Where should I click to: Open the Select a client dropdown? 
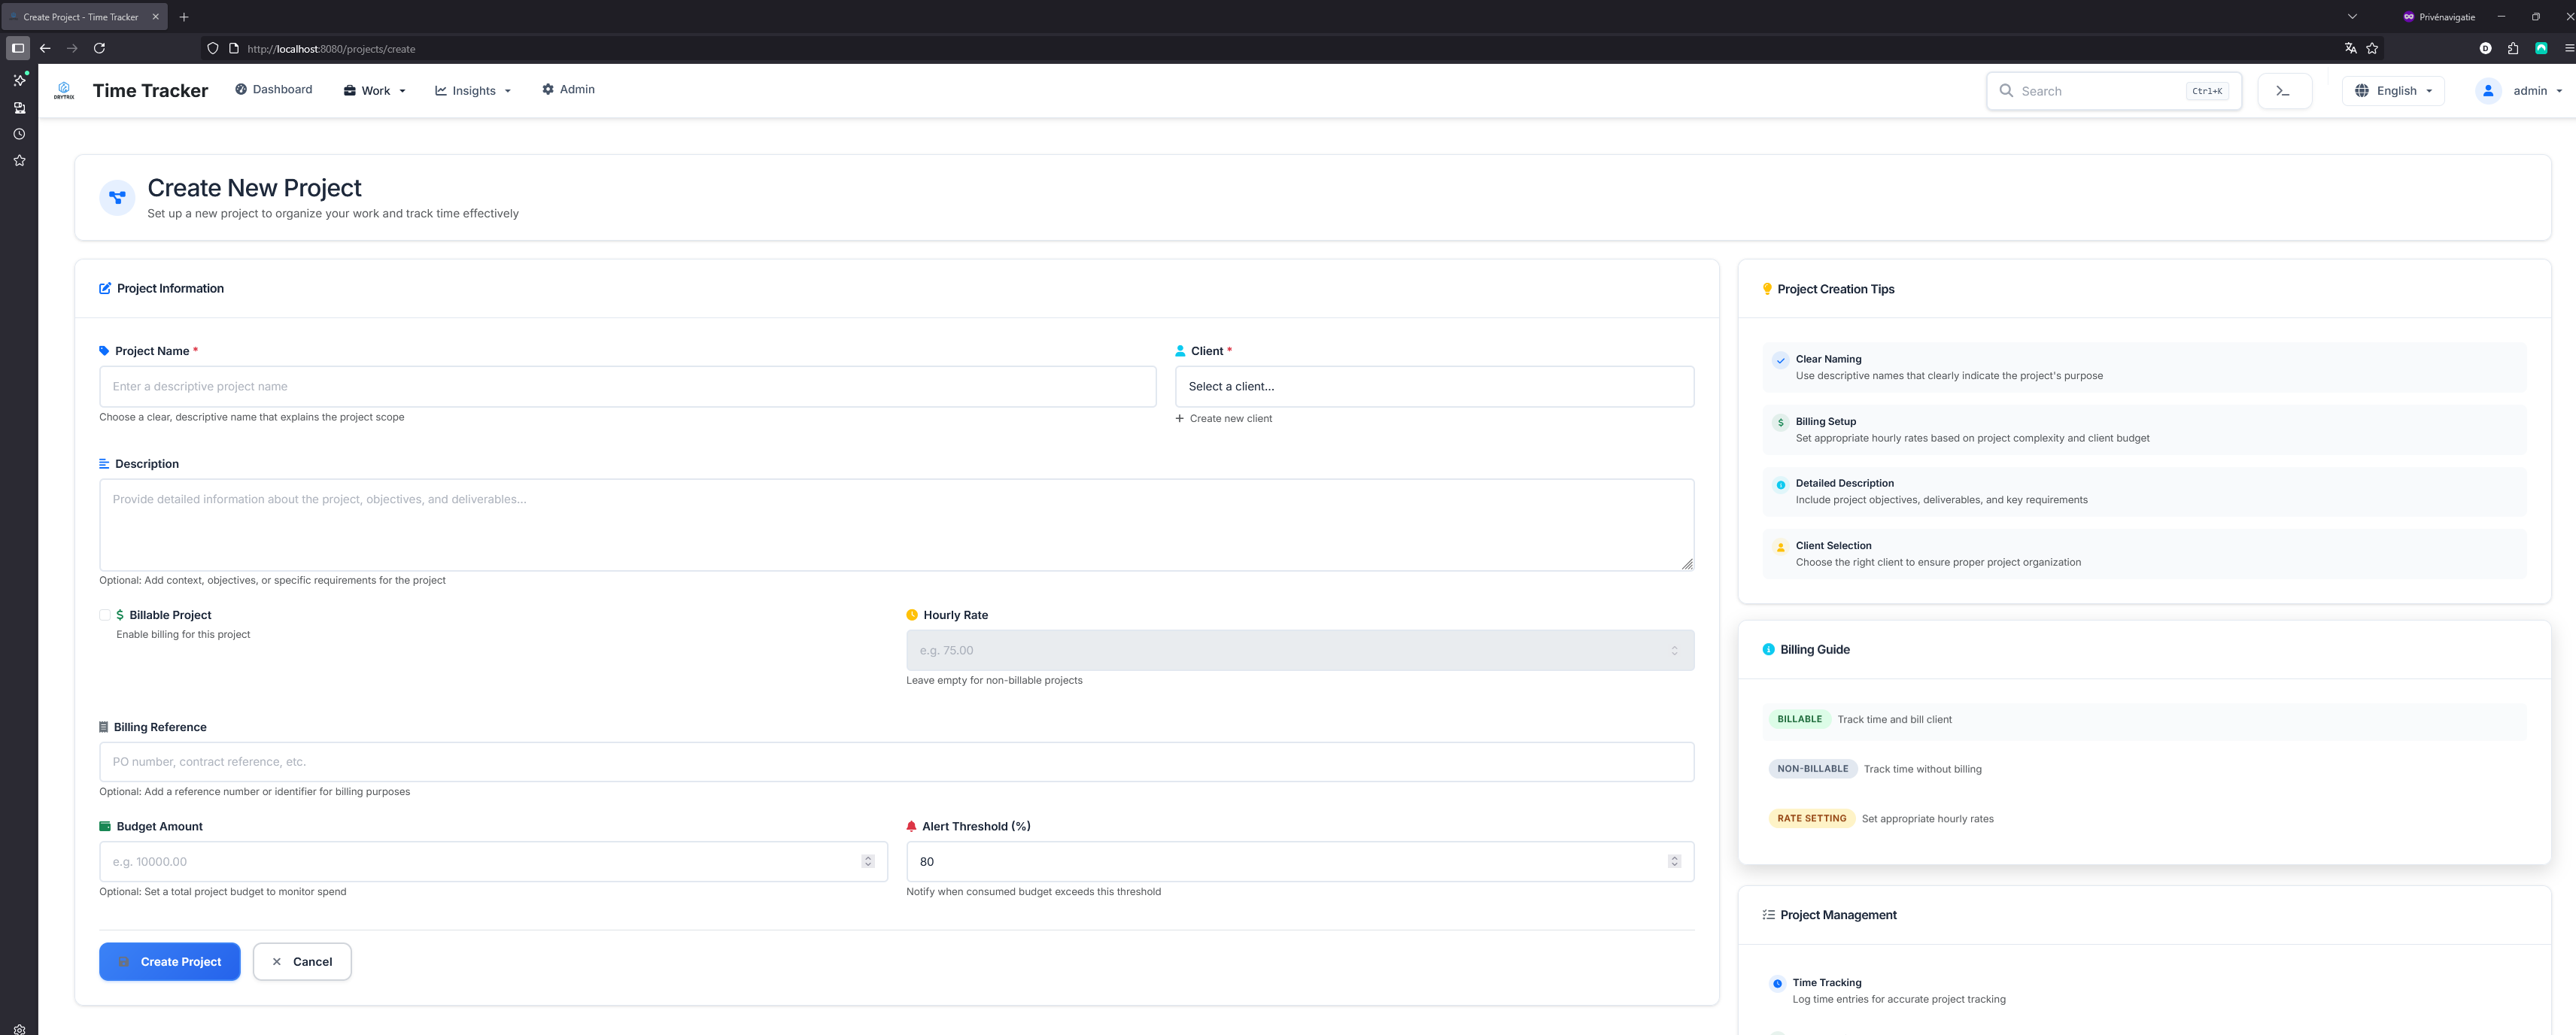click(1433, 386)
